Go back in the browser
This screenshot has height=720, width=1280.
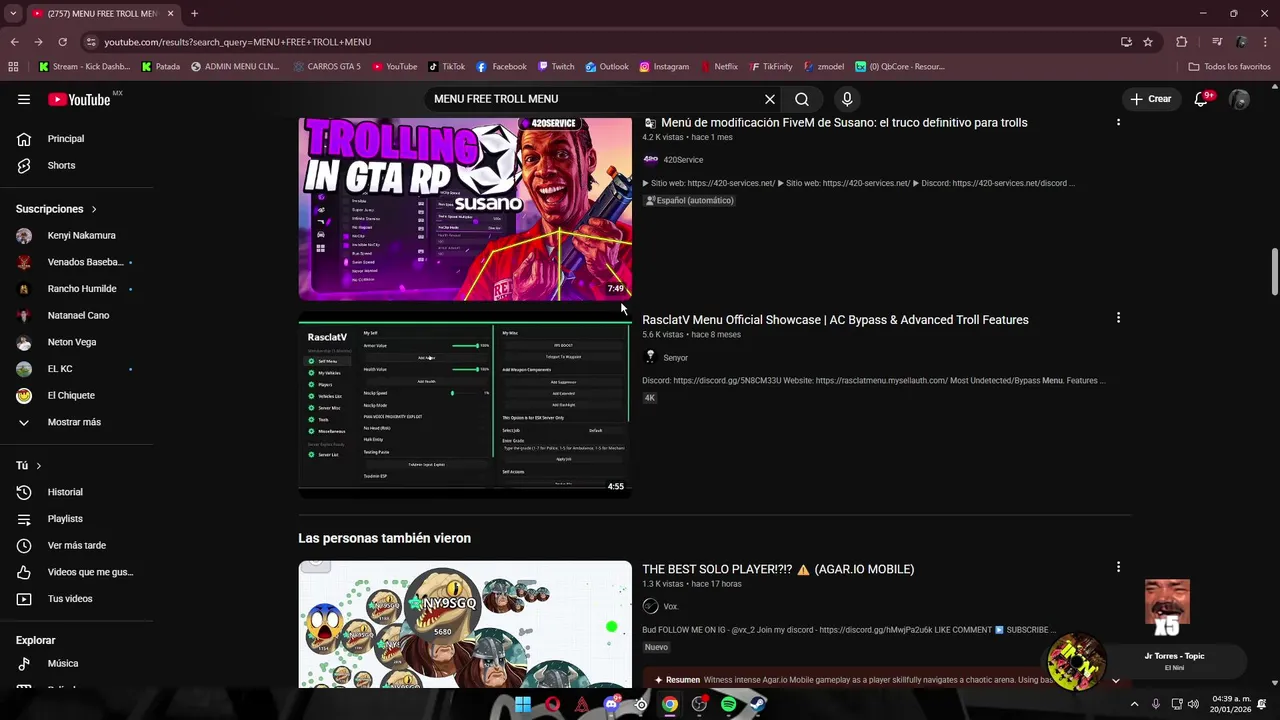pyautogui.click(x=14, y=42)
